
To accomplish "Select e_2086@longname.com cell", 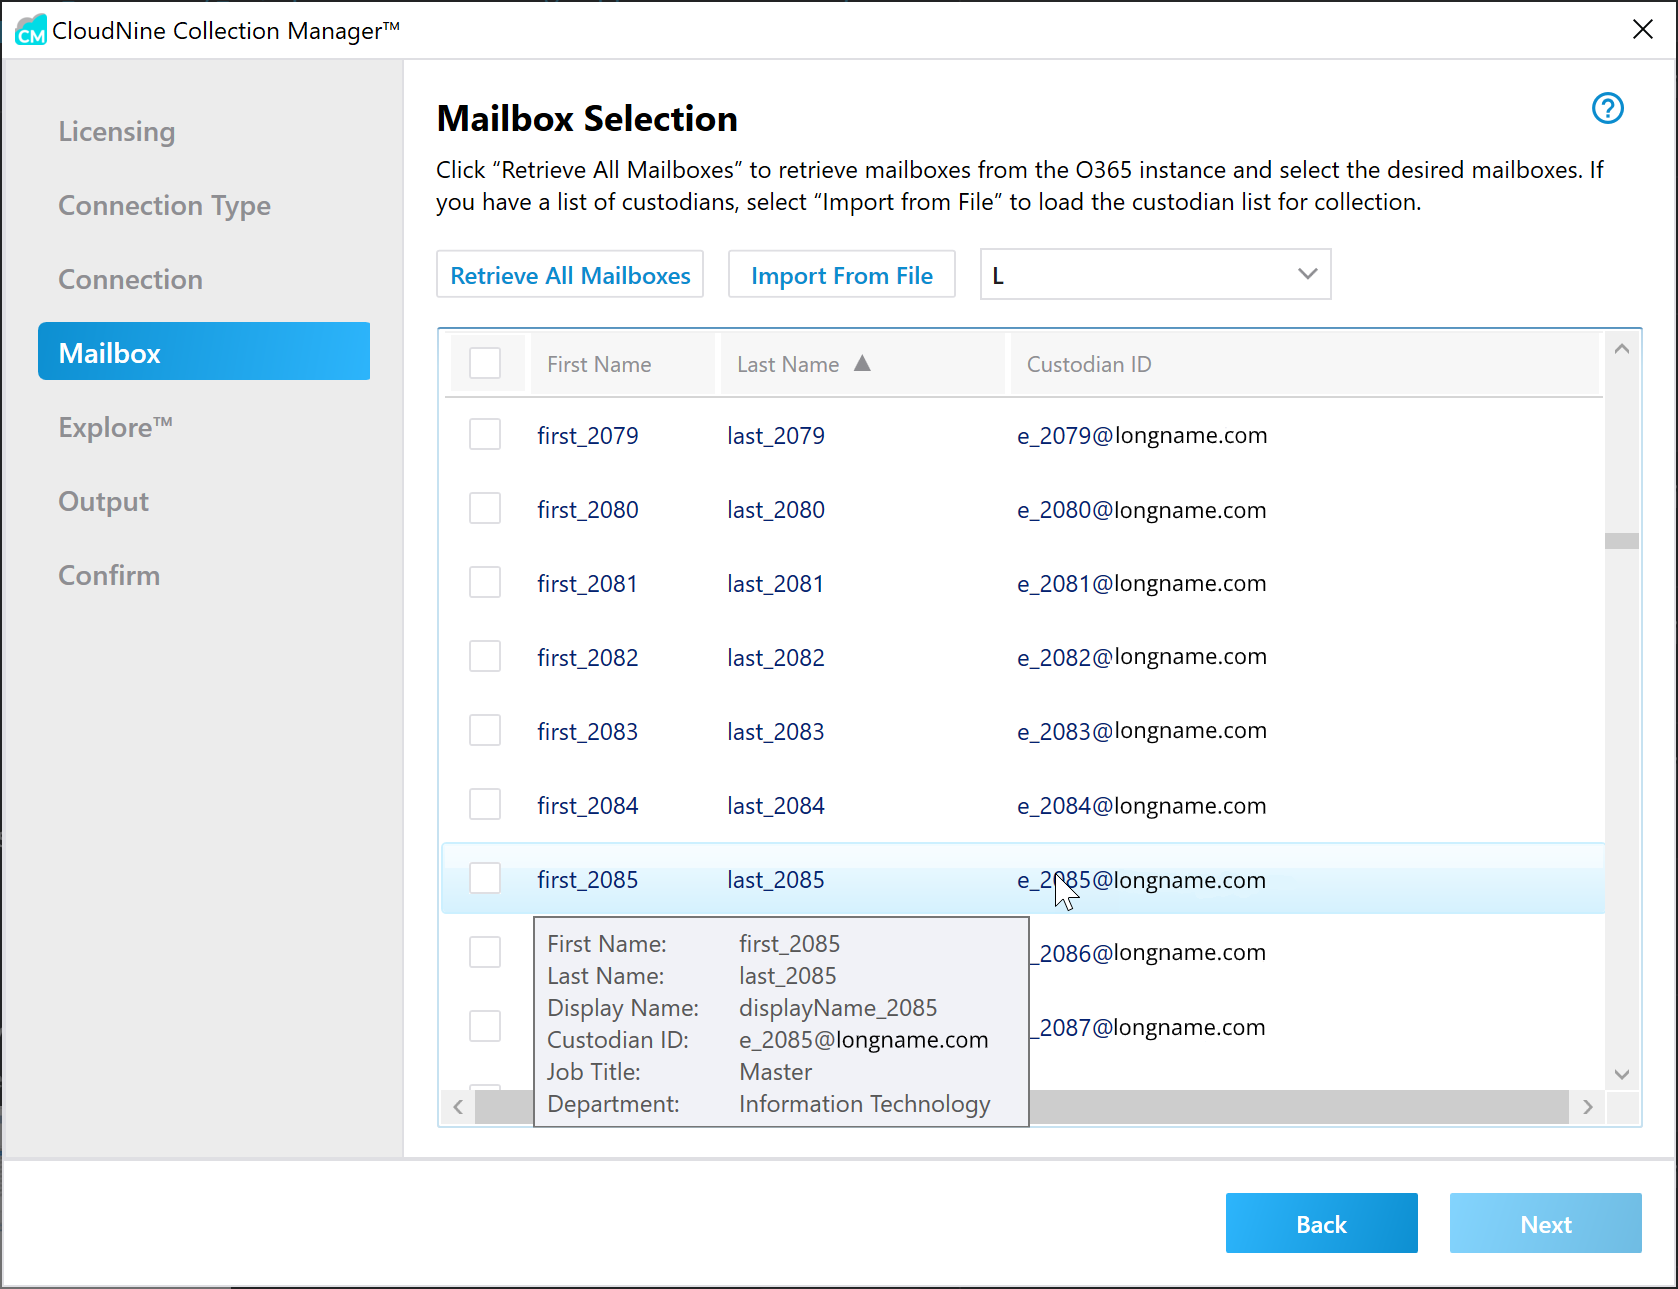I will click(x=1148, y=953).
